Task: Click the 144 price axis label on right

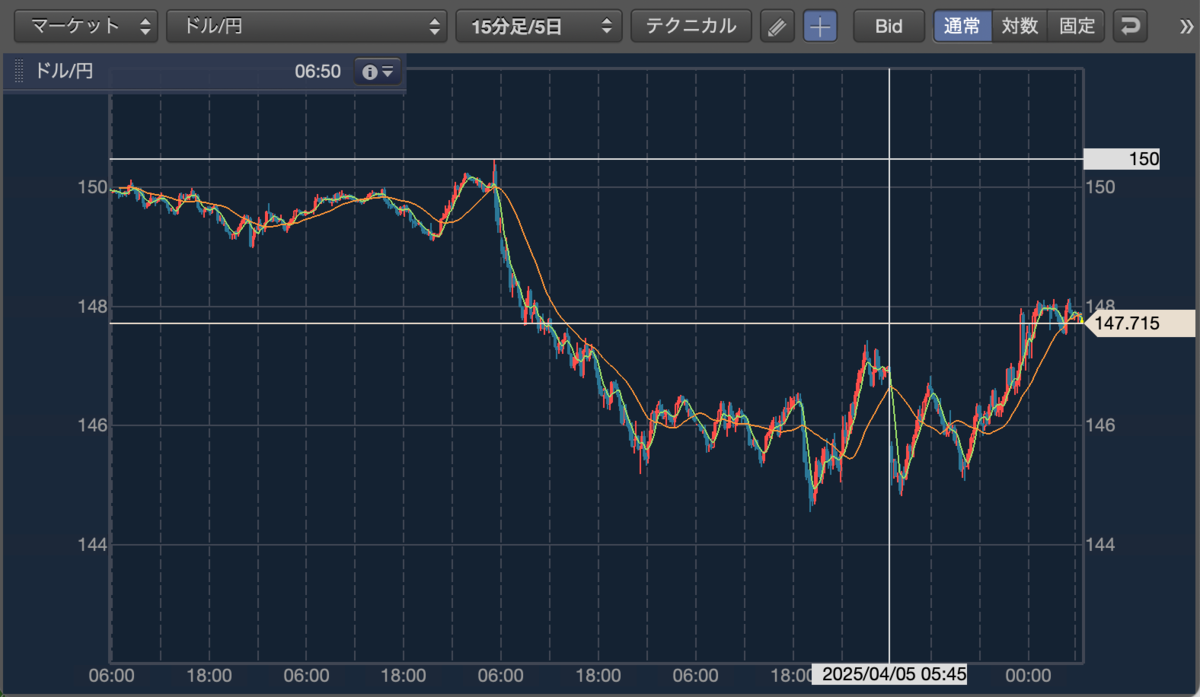Action: [1101, 545]
